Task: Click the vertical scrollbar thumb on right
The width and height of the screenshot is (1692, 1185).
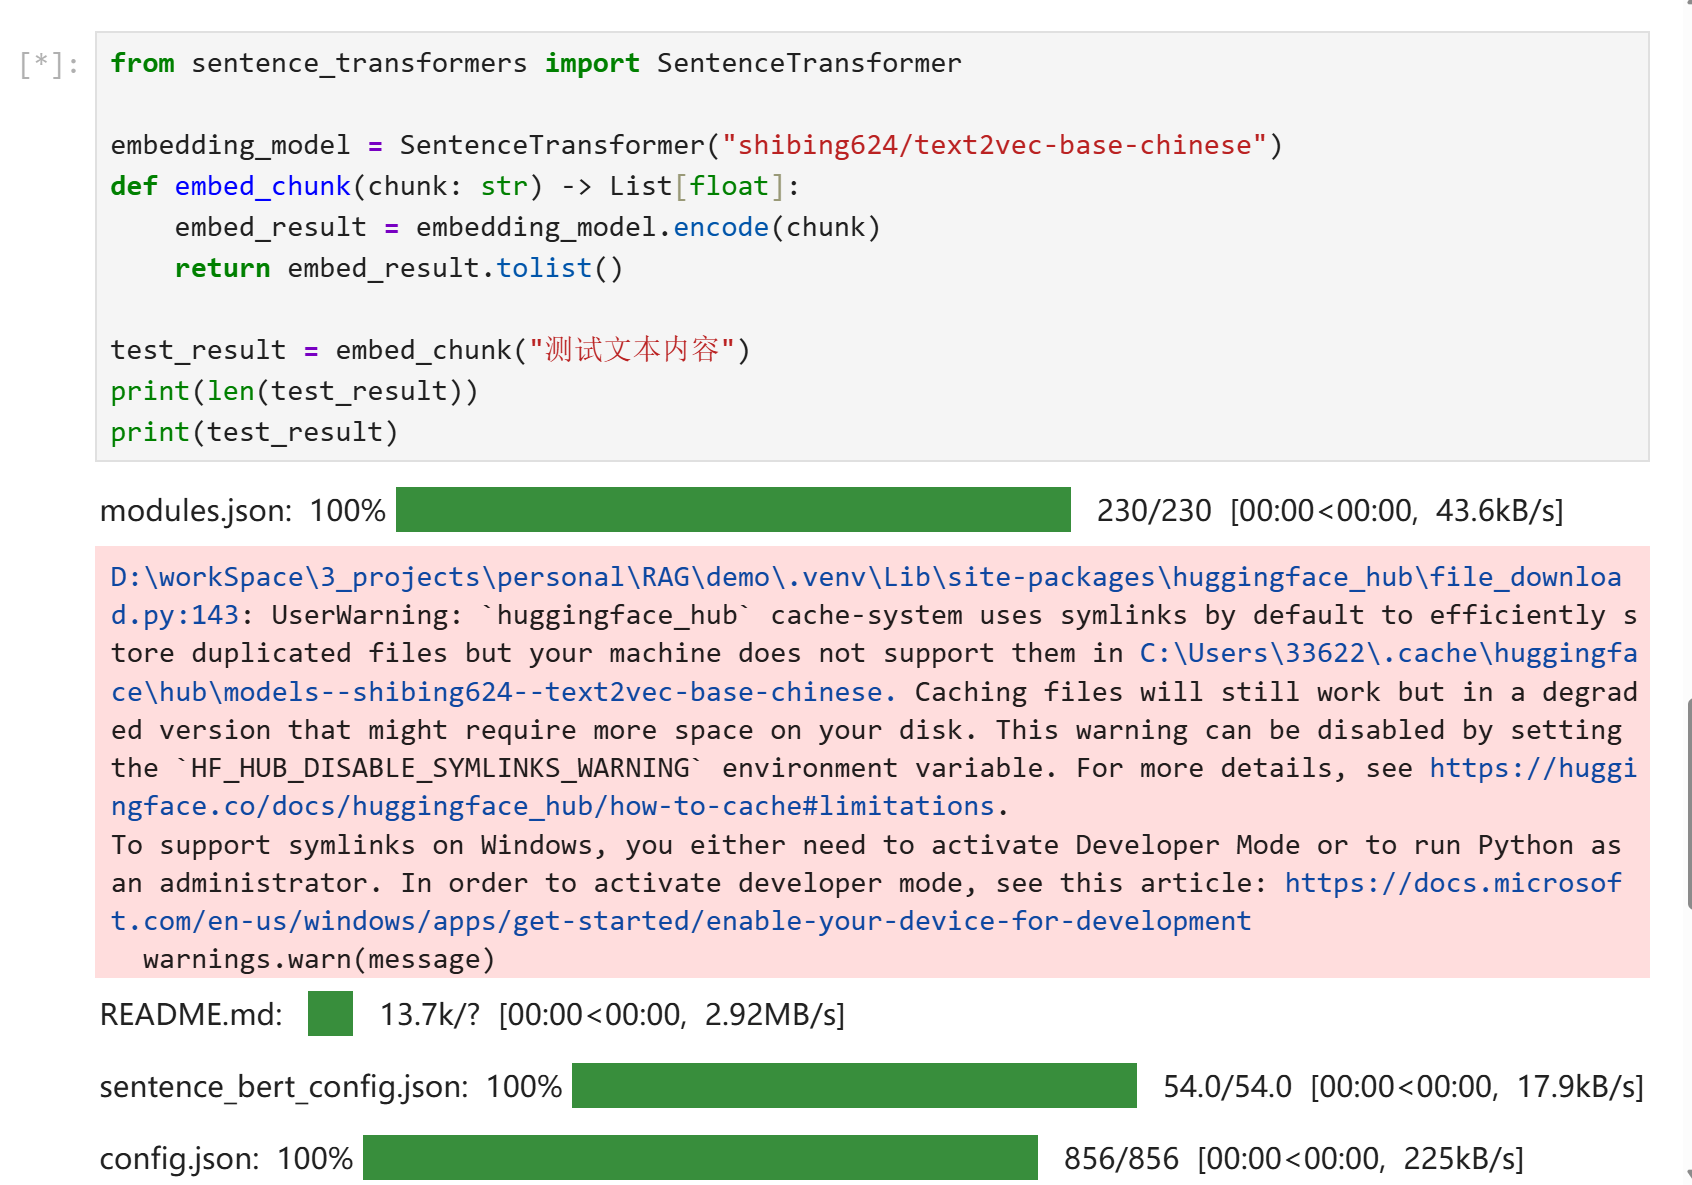Action: pyautogui.click(x=1688, y=800)
